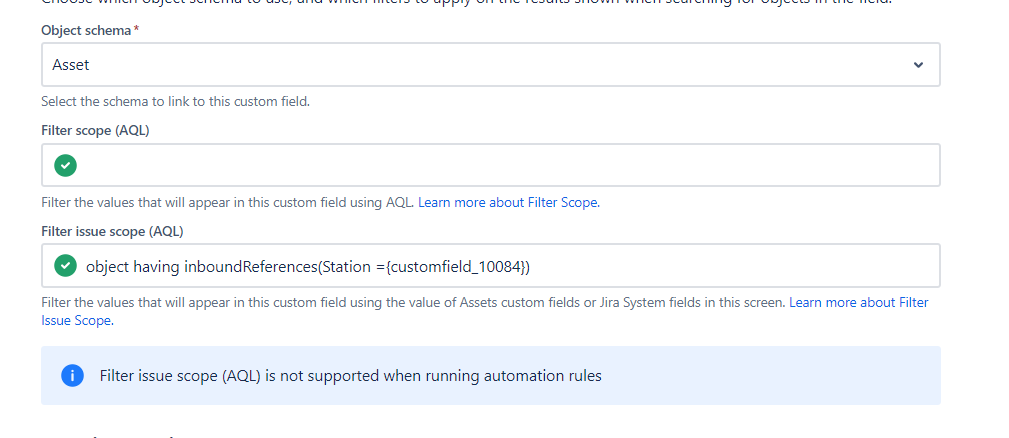Click helper text mentioning Jira System fields

(414, 303)
